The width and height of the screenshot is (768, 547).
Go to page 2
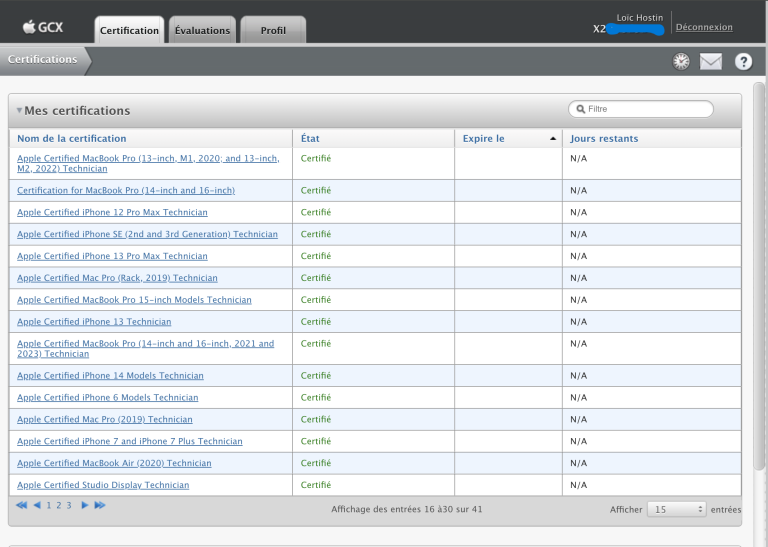pos(59,505)
